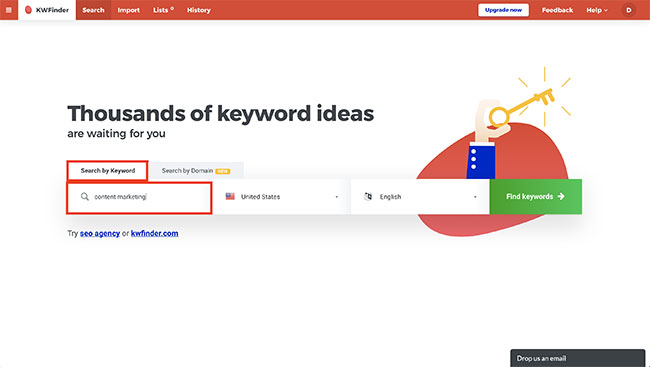
Task: Click the kwfinder.com suggestion link
Action: [155, 233]
